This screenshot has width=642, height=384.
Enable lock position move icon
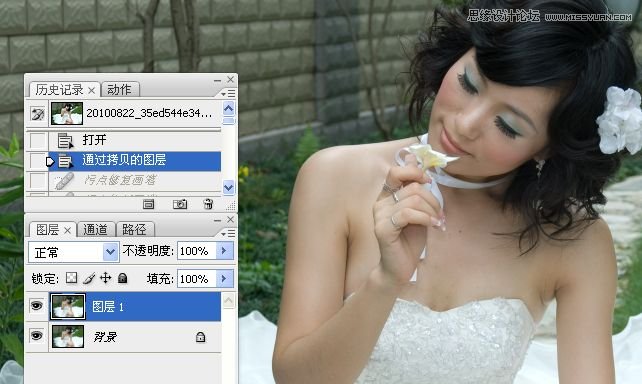(x=106, y=278)
